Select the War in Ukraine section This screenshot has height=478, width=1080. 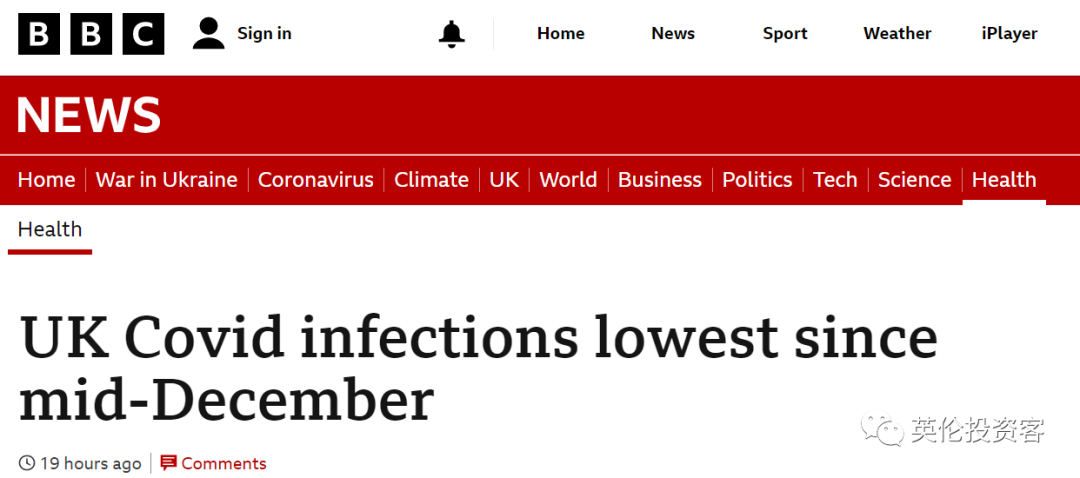click(x=167, y=180)
